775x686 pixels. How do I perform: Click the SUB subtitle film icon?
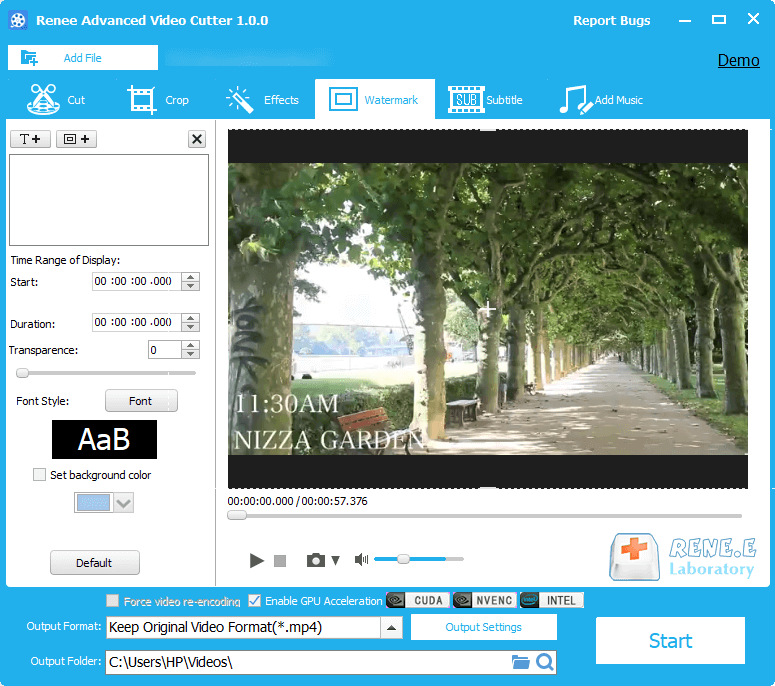(x=466, y=99)
